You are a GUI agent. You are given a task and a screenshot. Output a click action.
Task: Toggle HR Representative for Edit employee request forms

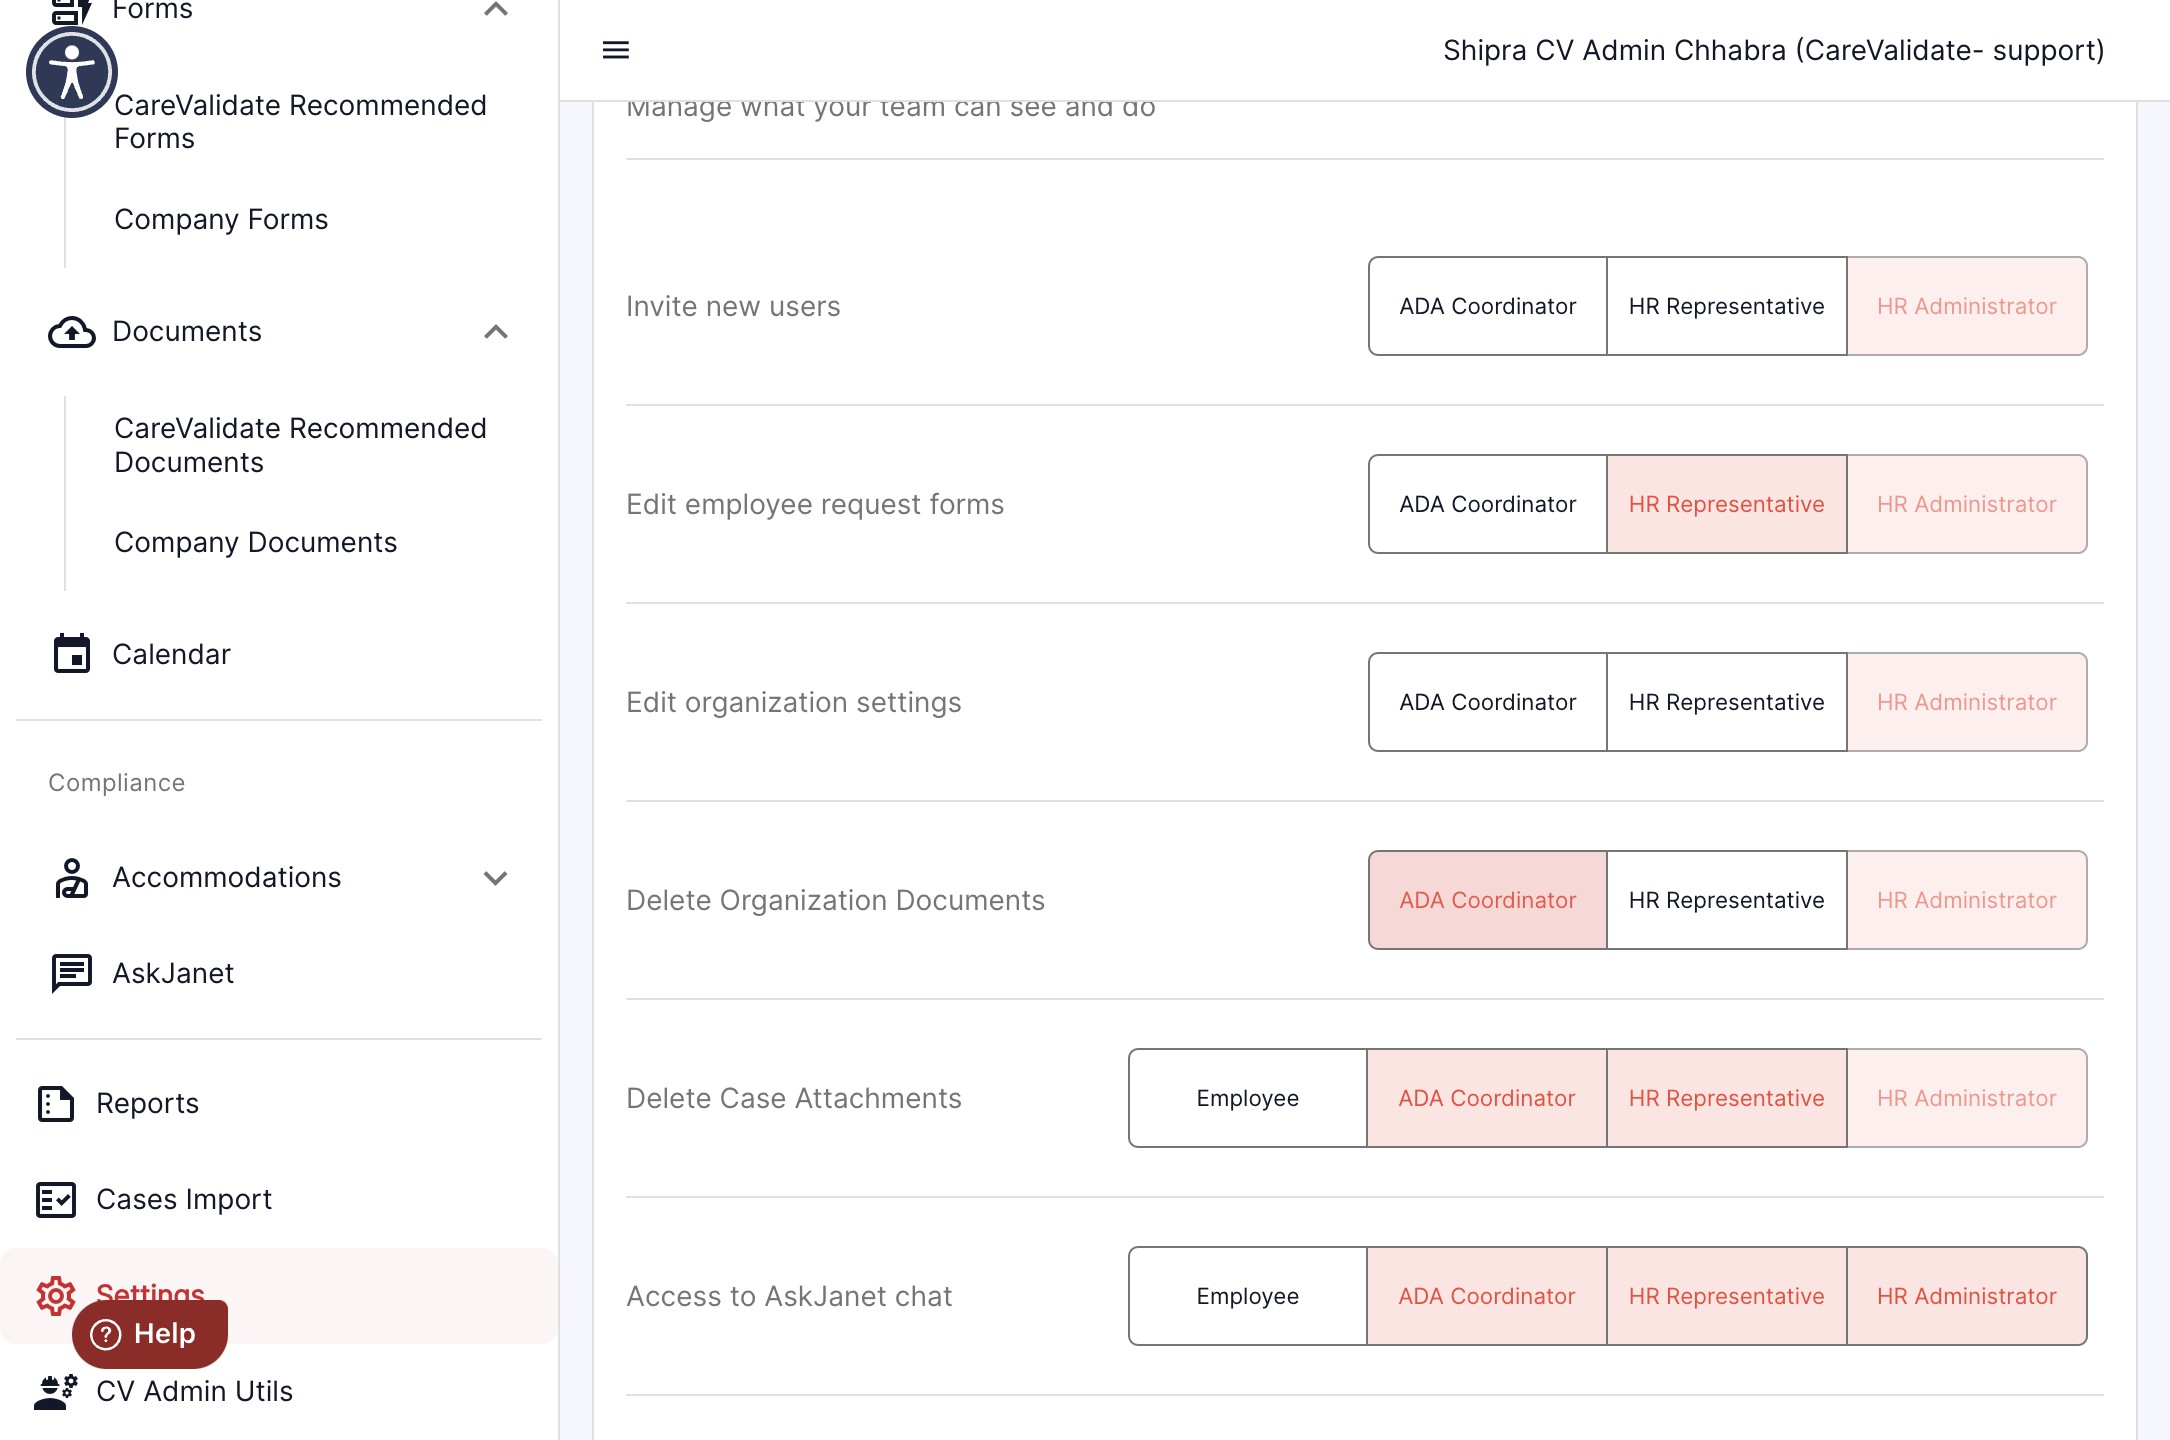1727,504
